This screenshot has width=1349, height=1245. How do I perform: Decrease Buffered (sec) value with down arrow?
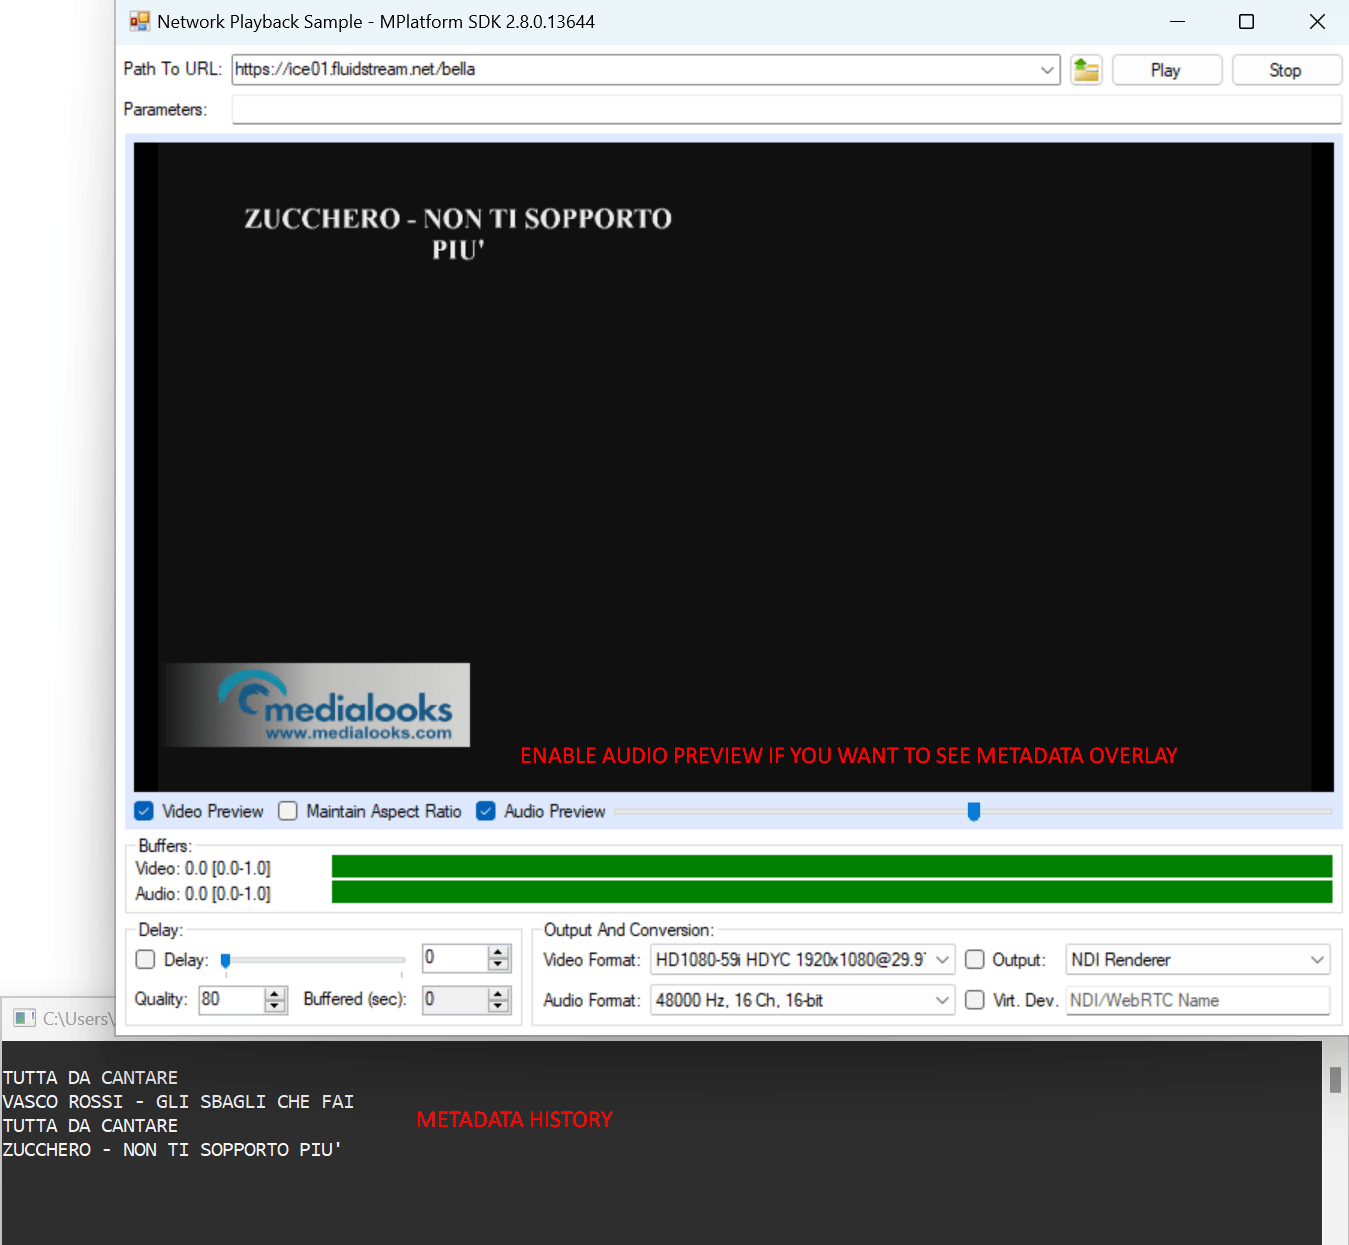pyautogui.click(x=499, y=1006)
